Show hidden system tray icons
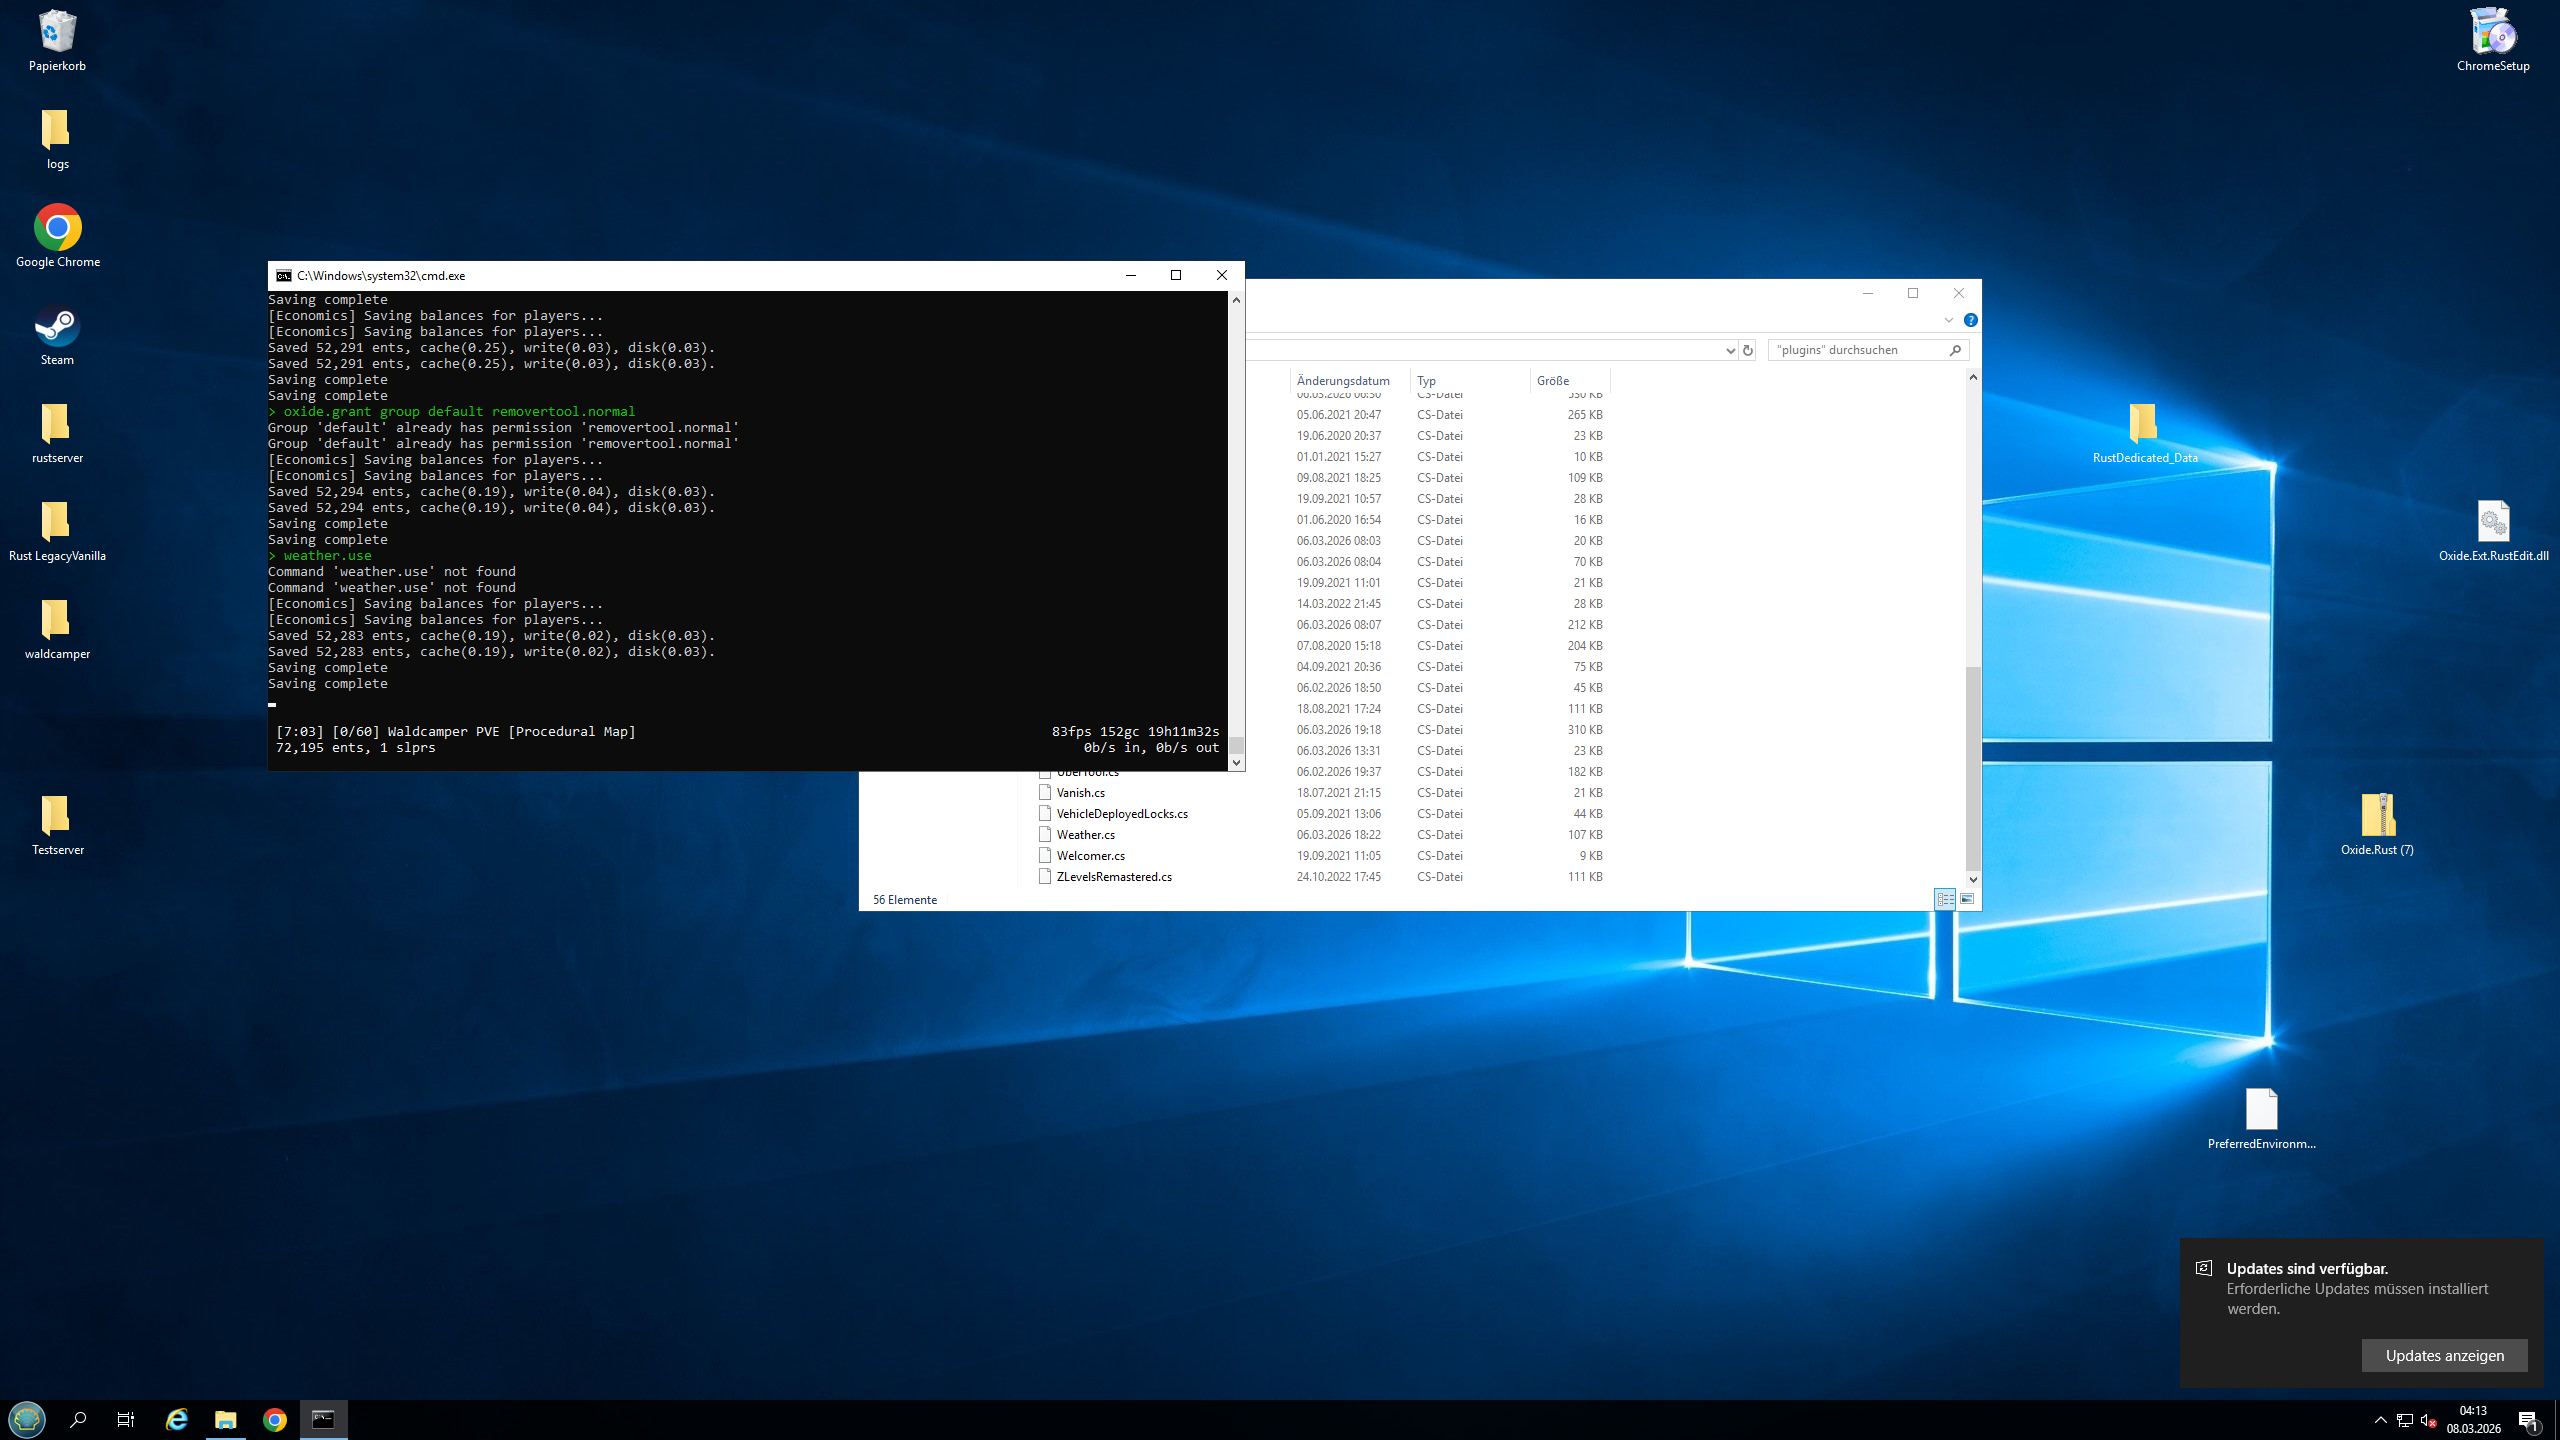 click(2380, 1419)
